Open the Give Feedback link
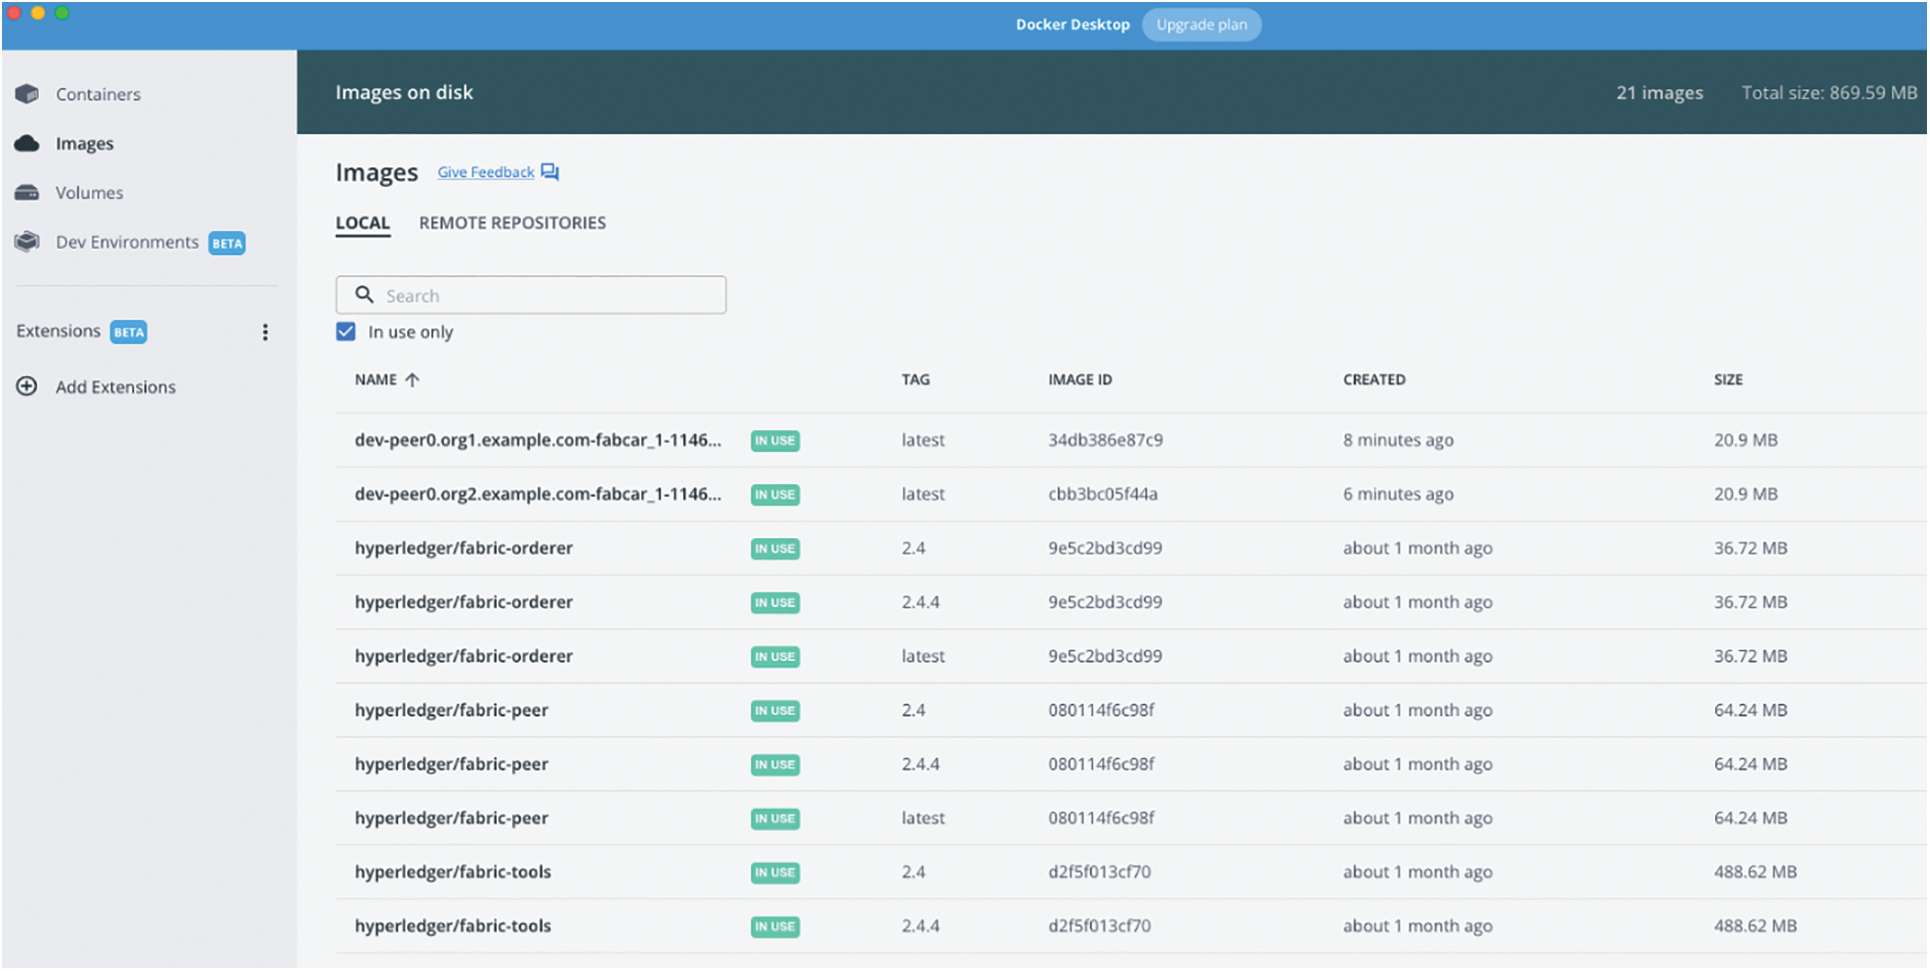 click(x=486, y=172)
